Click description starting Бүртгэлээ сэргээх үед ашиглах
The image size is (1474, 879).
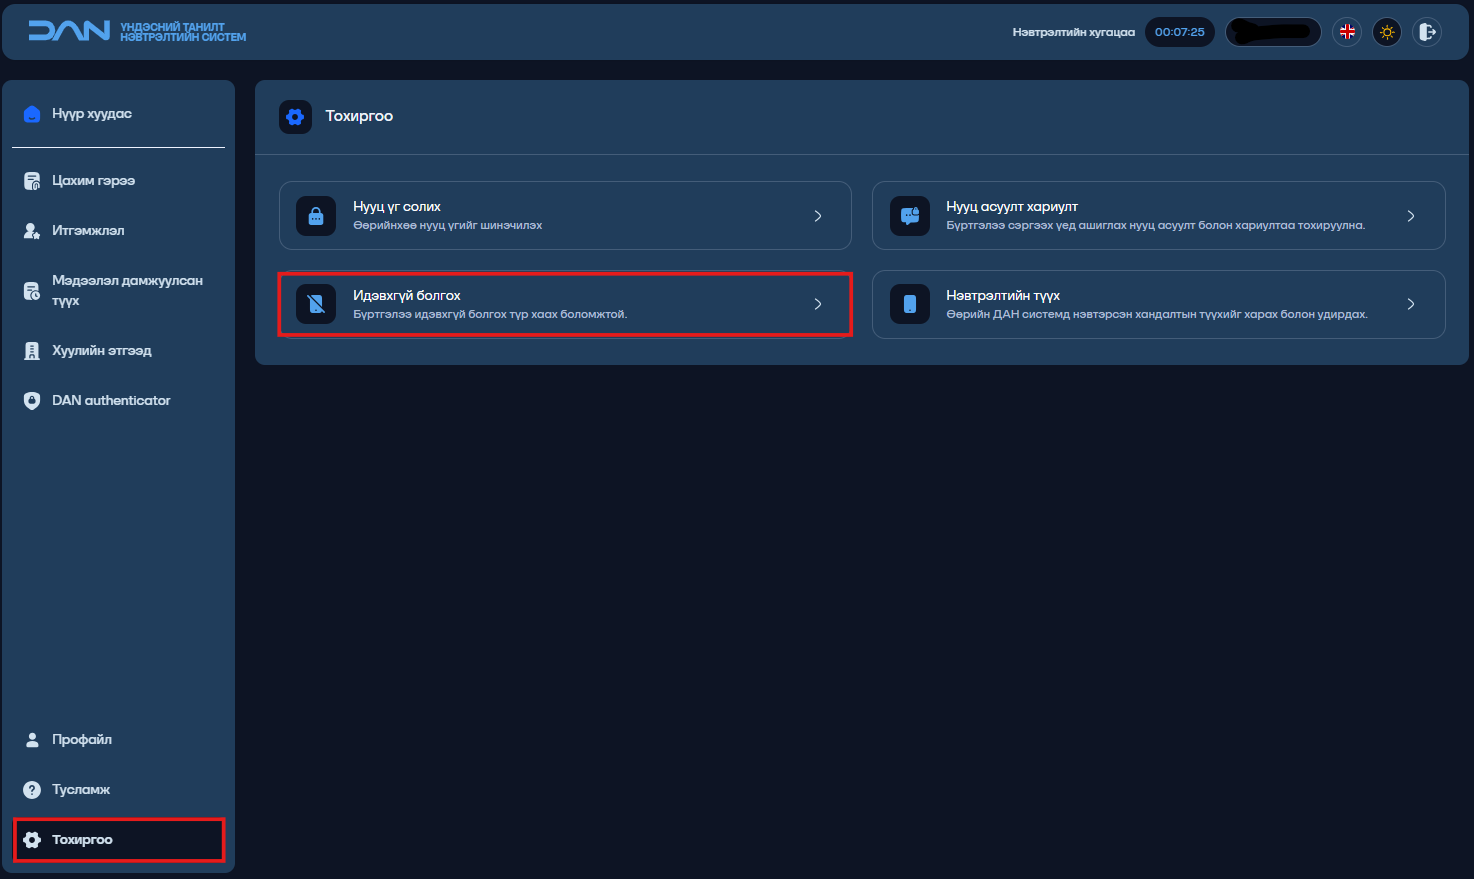(x=1156, y=226)
